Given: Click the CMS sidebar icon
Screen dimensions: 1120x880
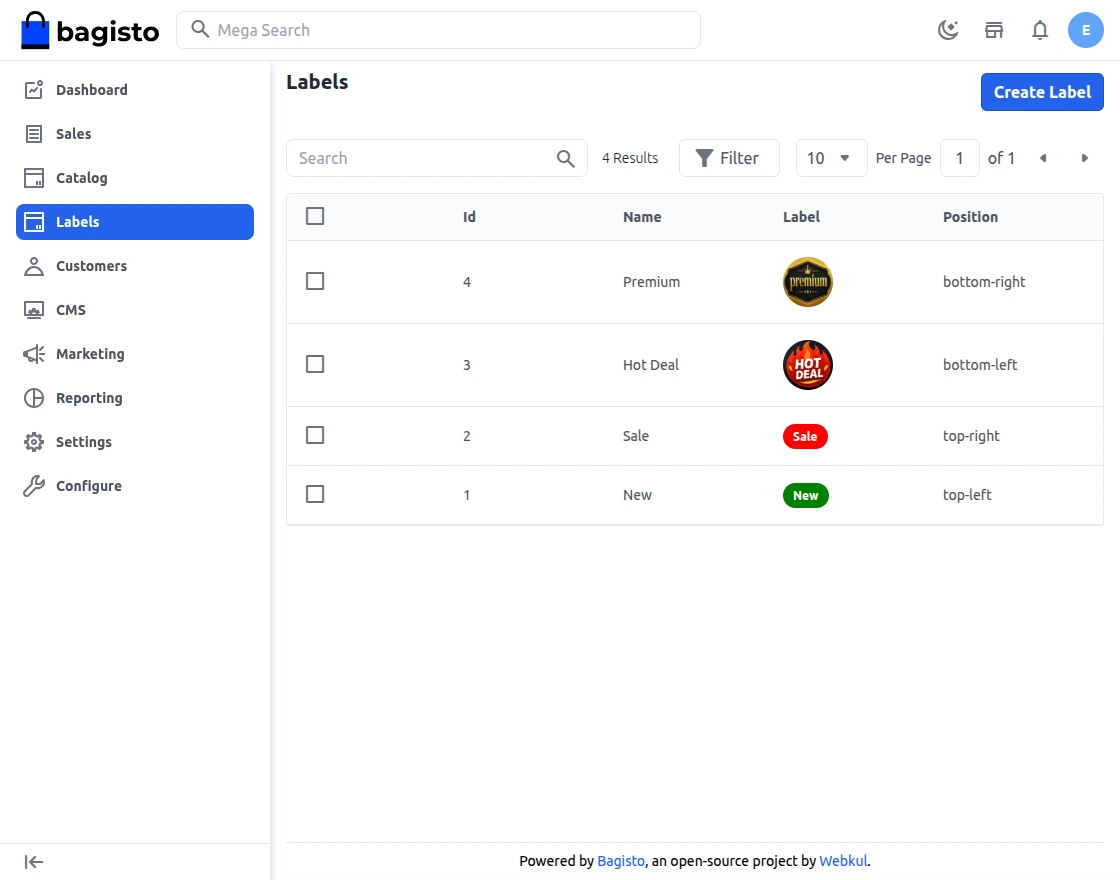Looking at the screenshot, I should (x=34, y=310).
